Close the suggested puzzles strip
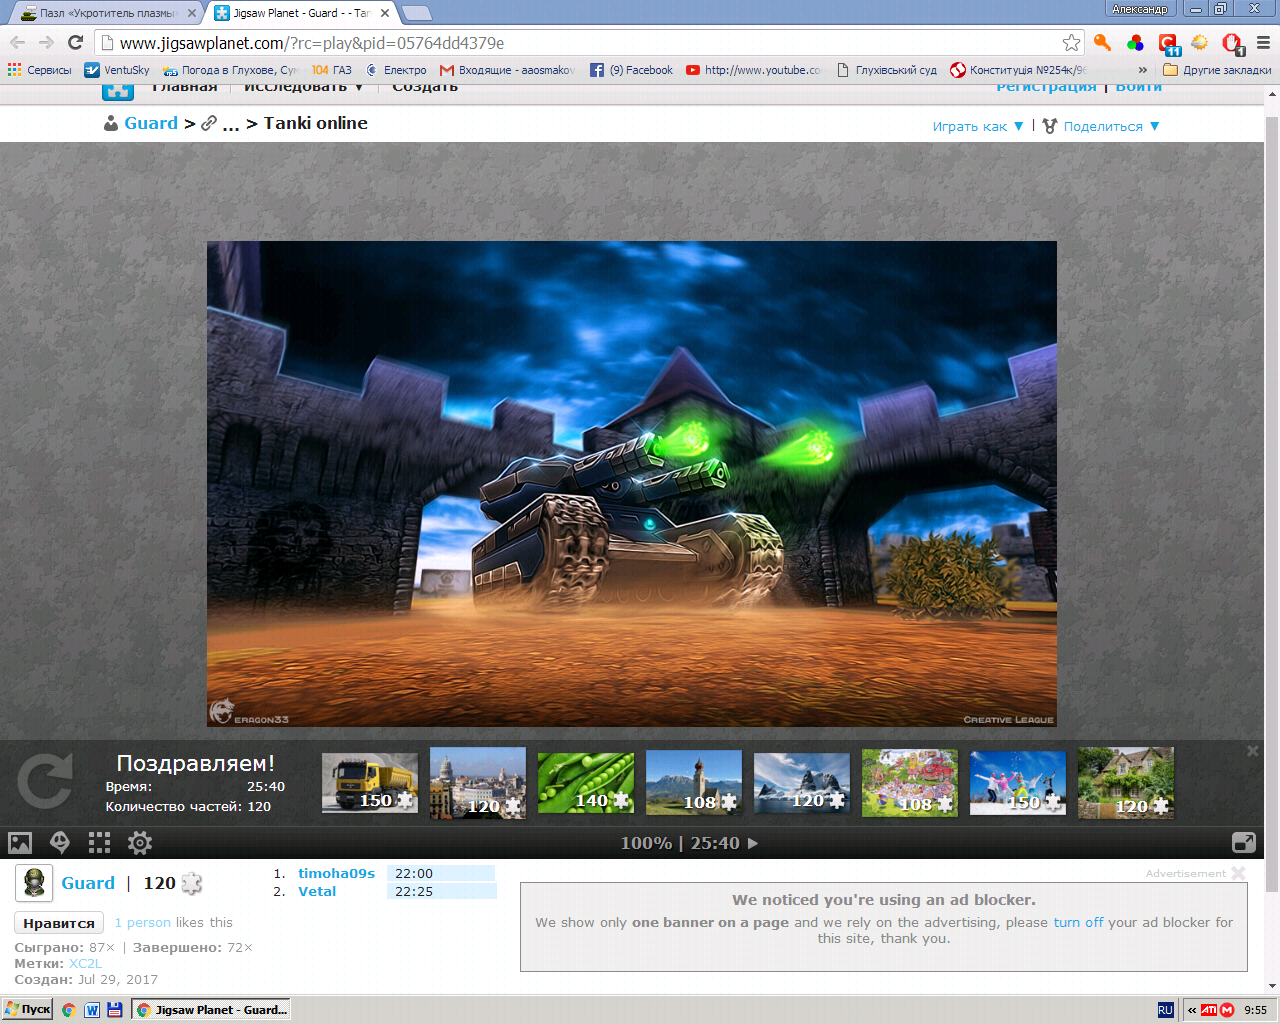Viewport: 1280px width, 1024px height. click(x=1252, y=751)
